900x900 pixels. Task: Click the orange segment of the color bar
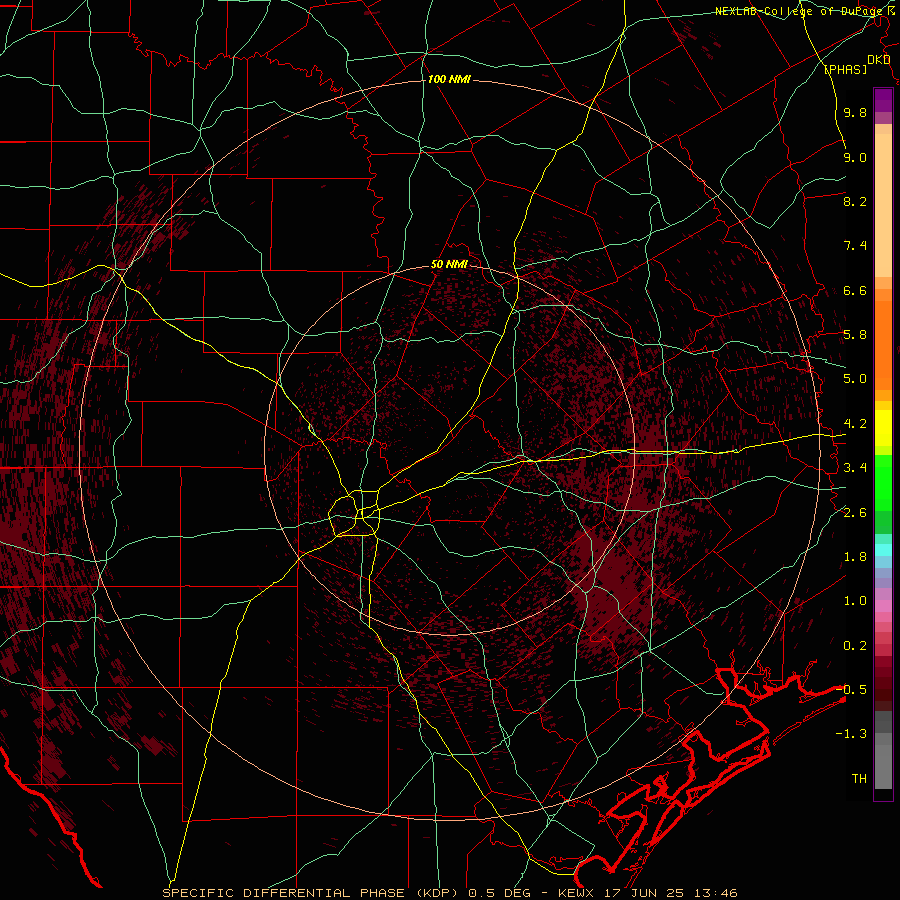tap(883, 345)
